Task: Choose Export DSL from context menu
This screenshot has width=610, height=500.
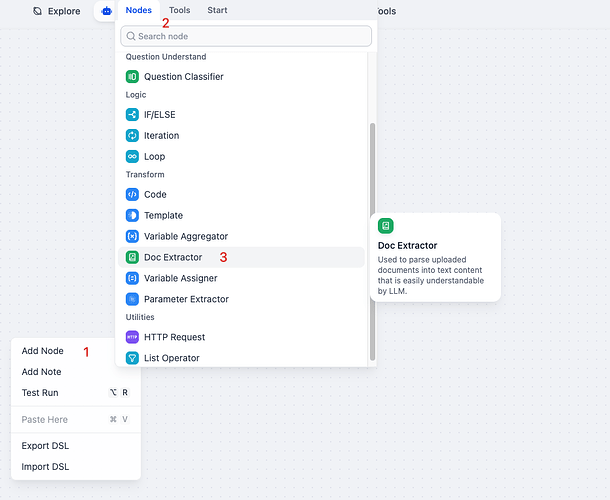Action: coord(76,446)
